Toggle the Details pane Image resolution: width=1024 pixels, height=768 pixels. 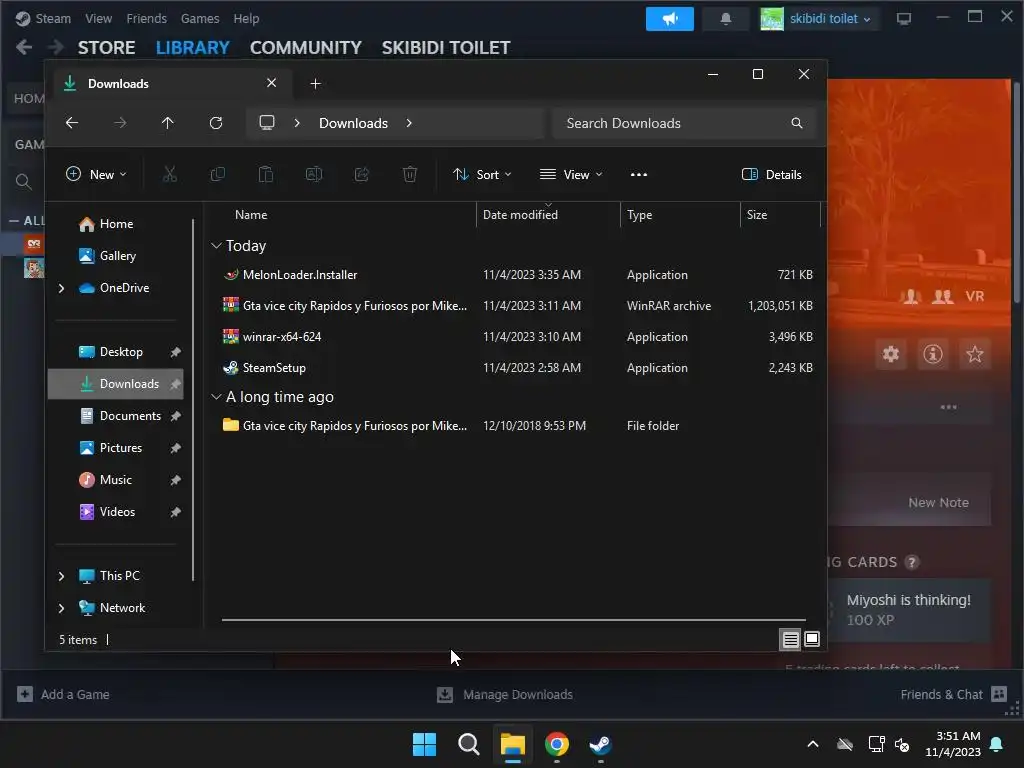(772, 174)
